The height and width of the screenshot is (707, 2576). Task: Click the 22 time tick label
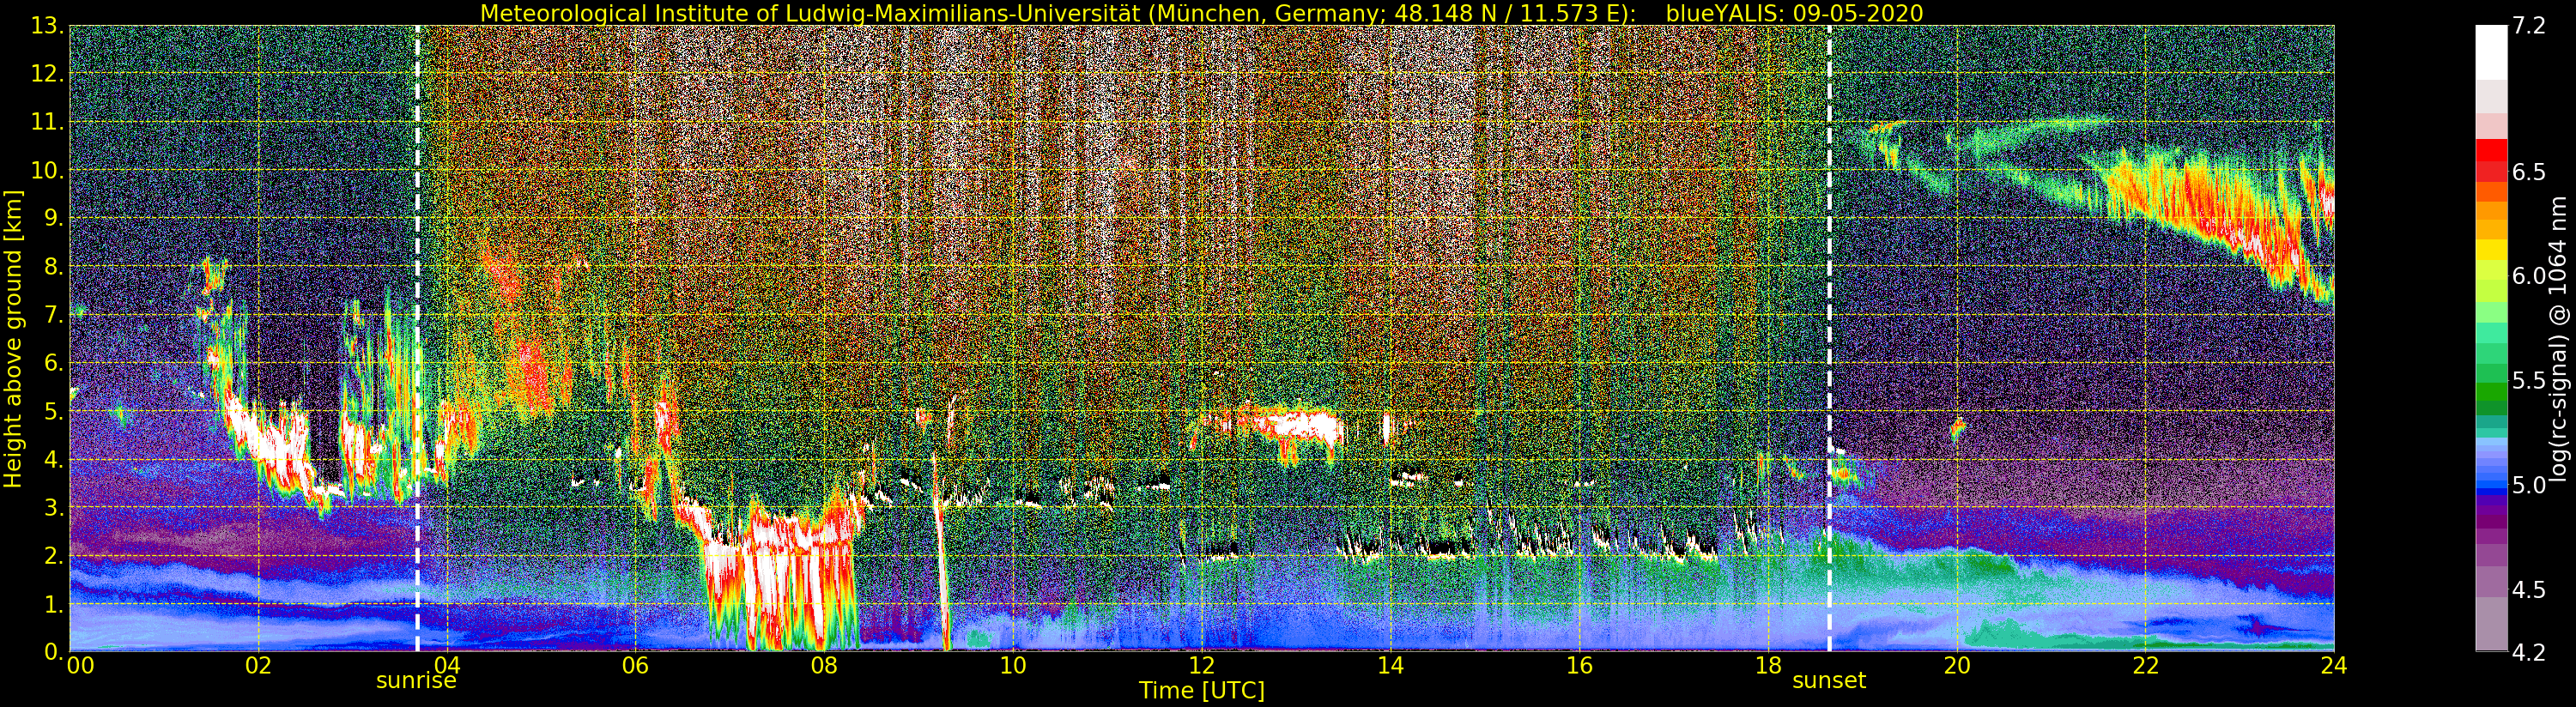click(x=2145, y=666)
